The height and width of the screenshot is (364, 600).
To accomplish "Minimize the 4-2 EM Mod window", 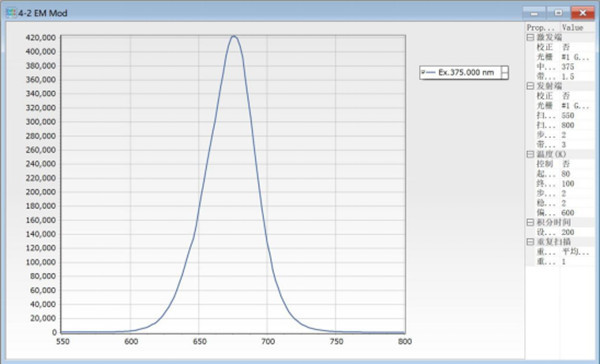I will pyautogui.click(x=534, y=13).
